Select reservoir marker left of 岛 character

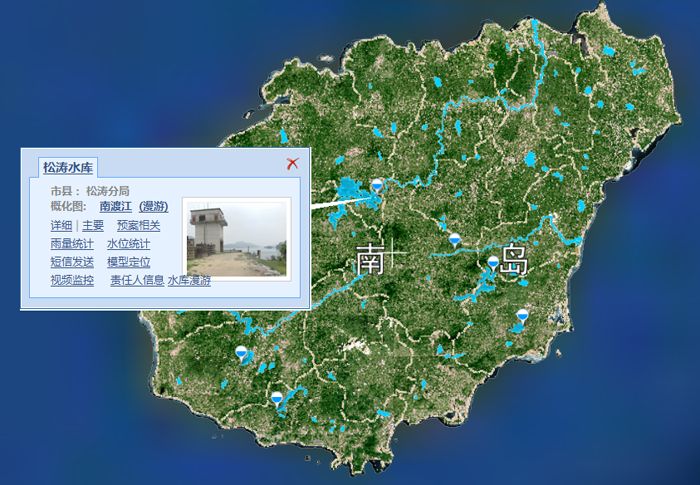pyautogui.click(x=493, y=263)
